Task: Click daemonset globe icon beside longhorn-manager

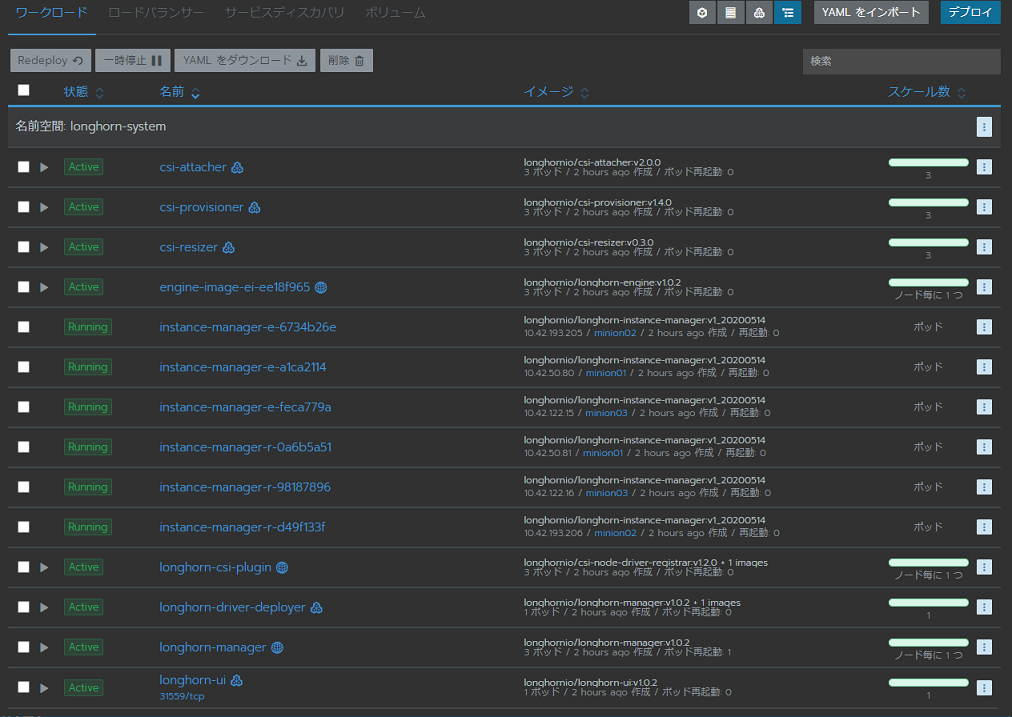Action: point(277,648)
